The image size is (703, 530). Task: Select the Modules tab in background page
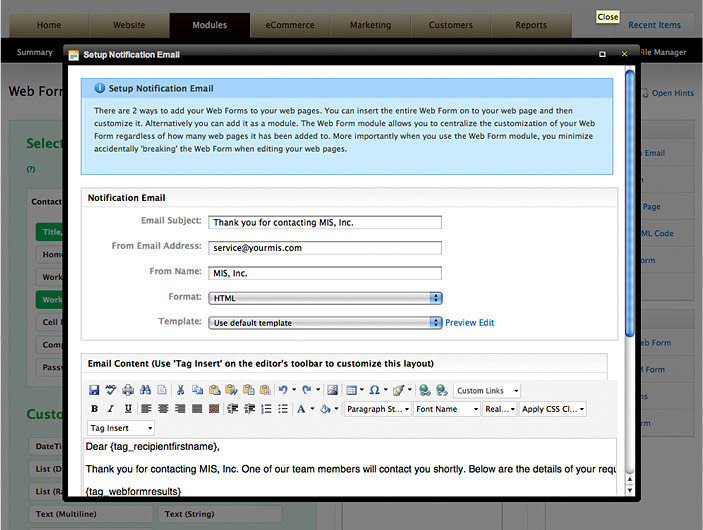[x=209, y=25]
